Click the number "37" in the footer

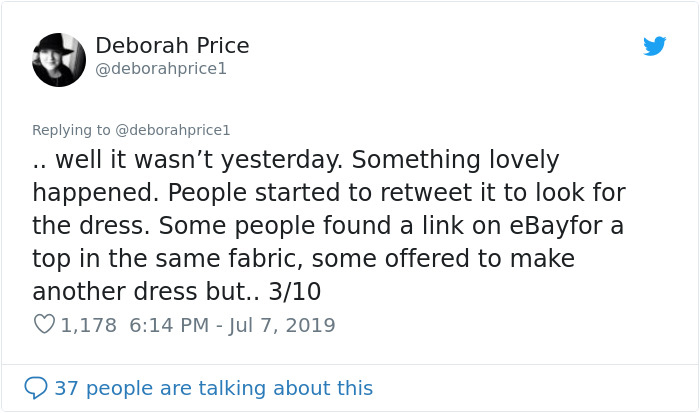point(67,388)
